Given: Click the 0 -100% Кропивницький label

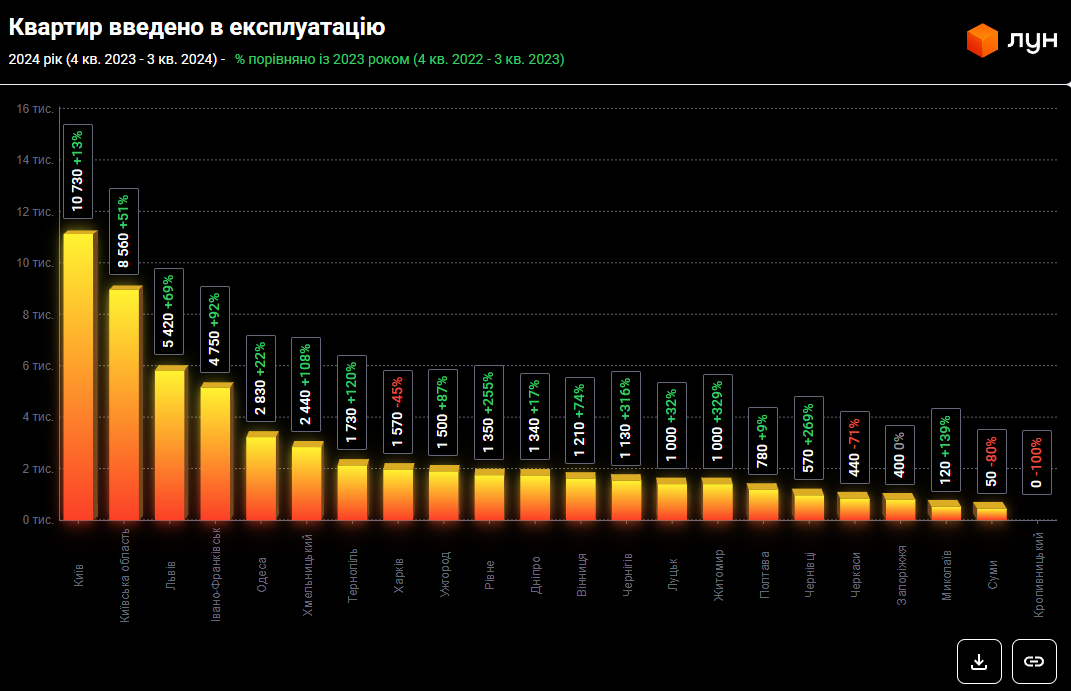Looking at the screenshot, I should (x=1037, y=462).
